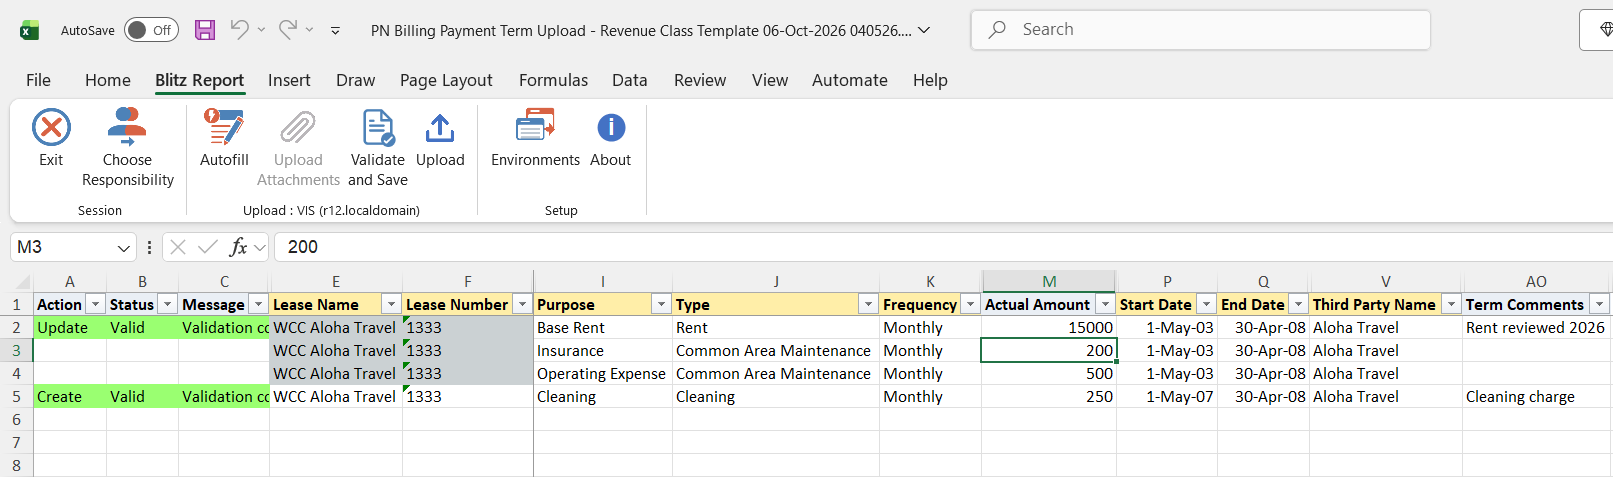This screenshot has height=477, width=1613.
Task: Open the Type column filter dropdown
Action: click(x=868, y=304)
